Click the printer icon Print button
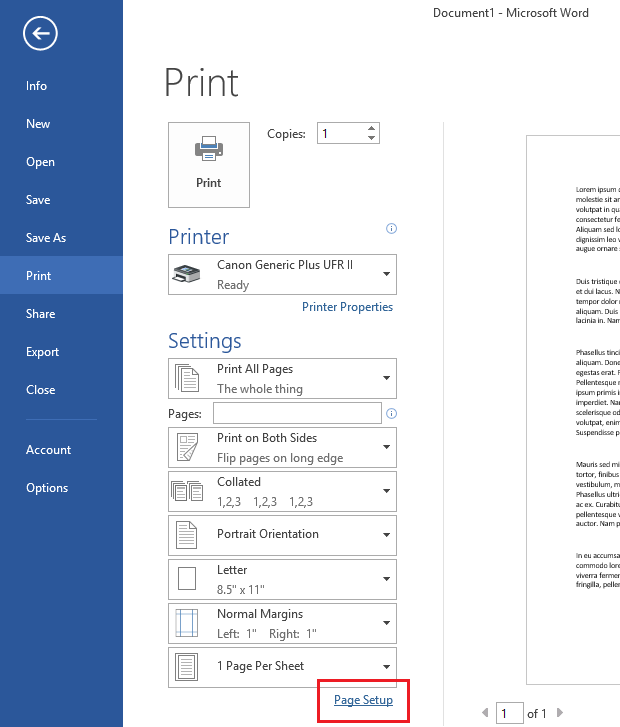 pyautogui.click(x=209, y=164)
